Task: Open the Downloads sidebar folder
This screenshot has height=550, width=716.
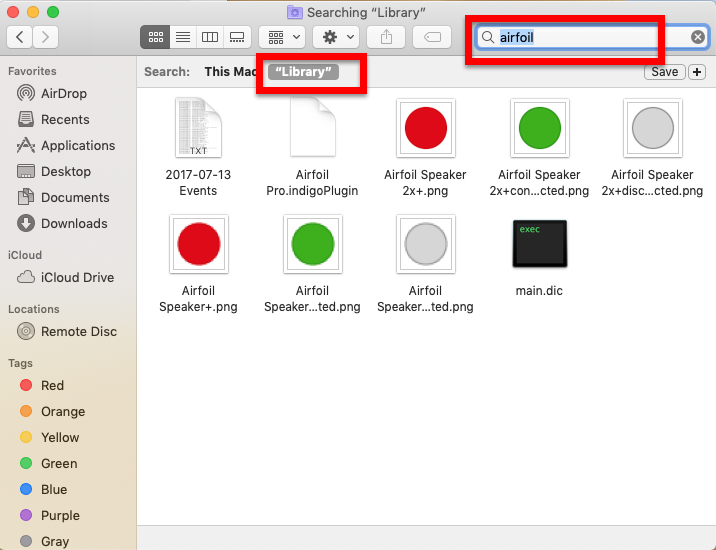Action: tap(73, 223)
